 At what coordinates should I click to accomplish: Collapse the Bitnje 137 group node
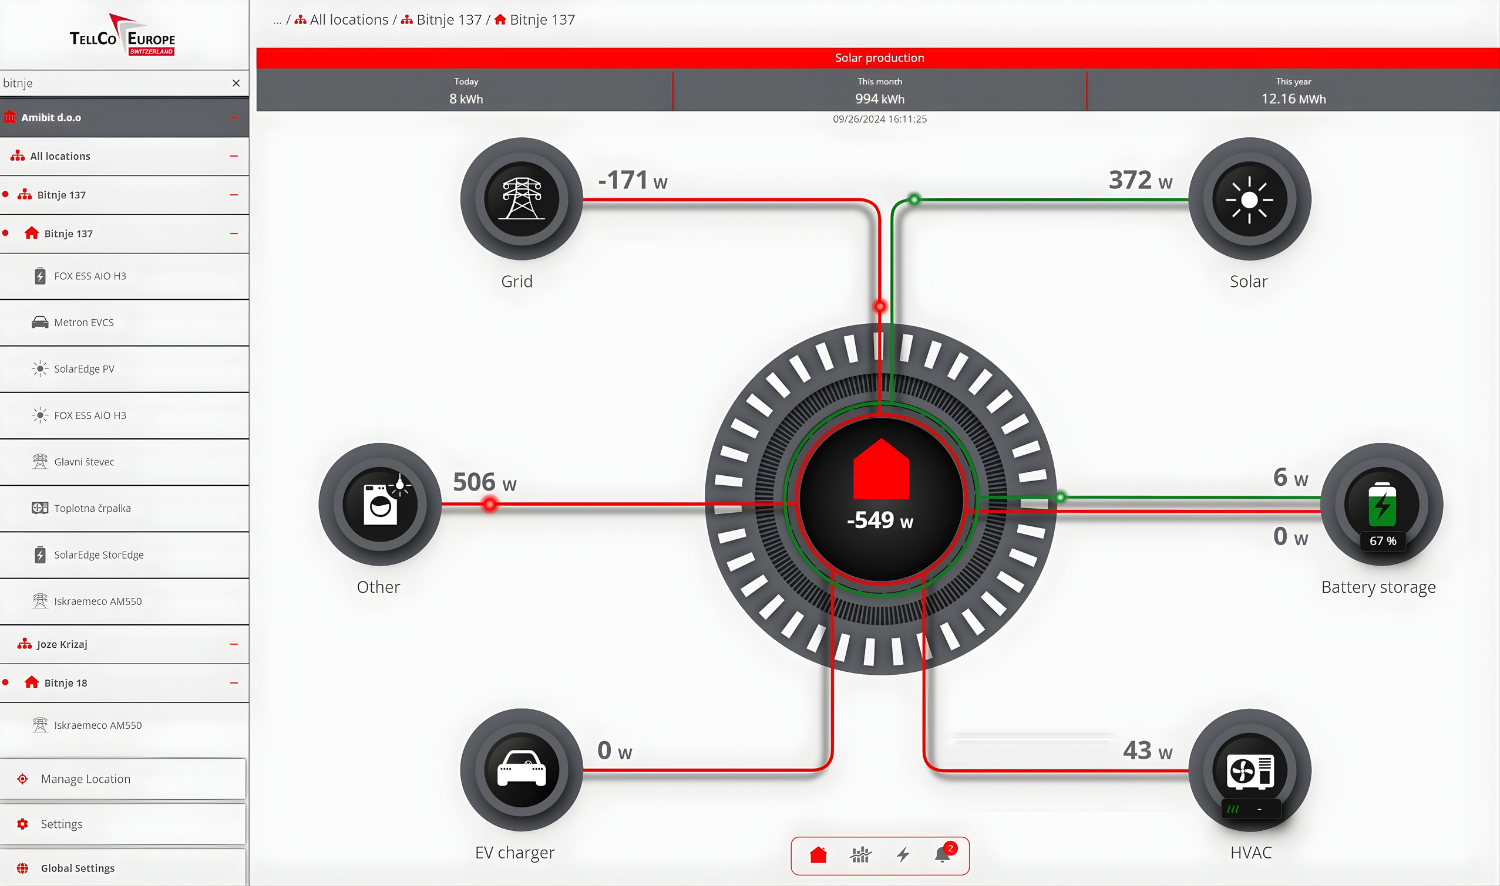click(233, 195)
